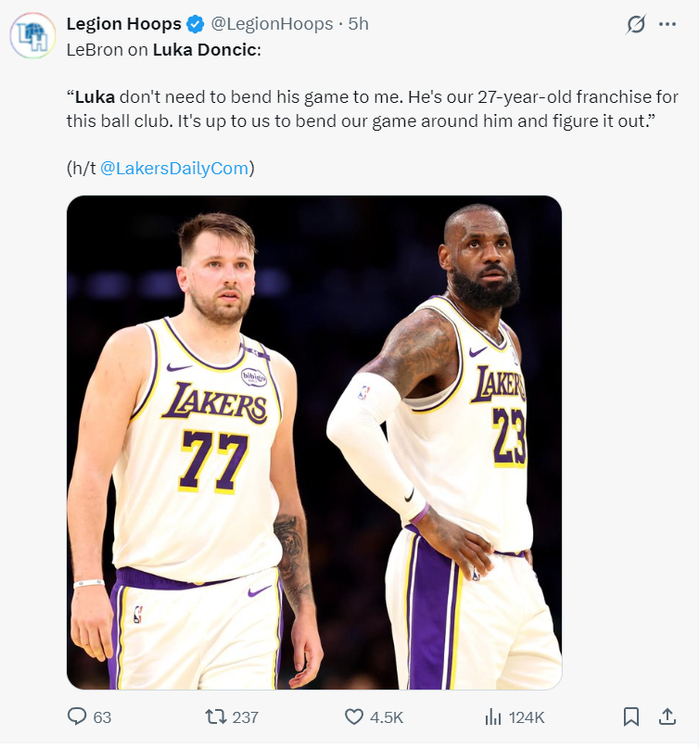Viewport: 700px width, 748px height.
Task: Click the 237 reposts count
Action: pos(245,717)
